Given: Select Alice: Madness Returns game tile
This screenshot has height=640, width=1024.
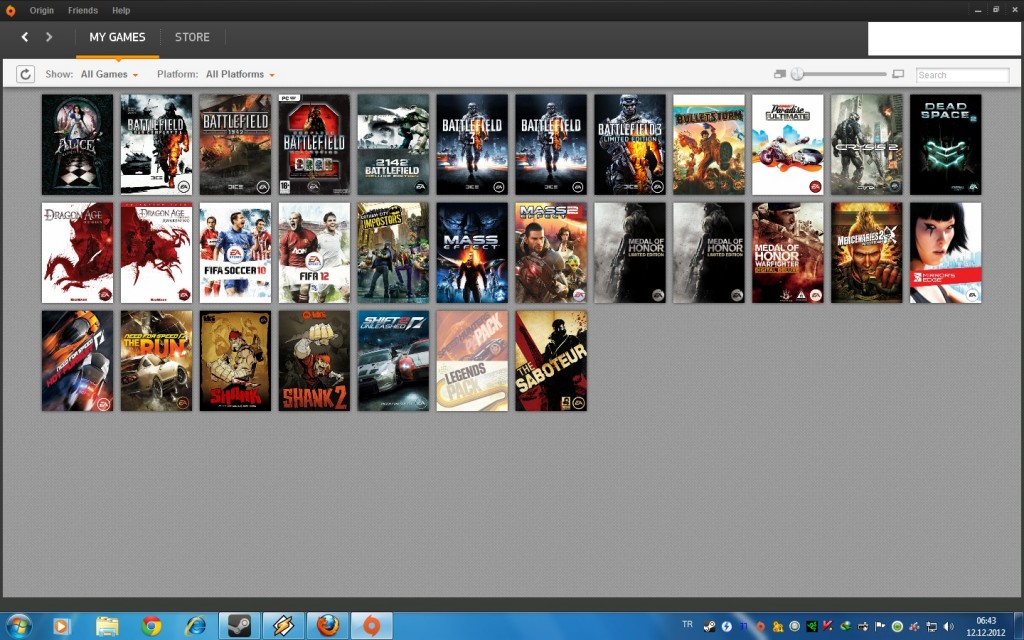Looking at the screenshot, I should pyautogui.click(x=77, y=144).
